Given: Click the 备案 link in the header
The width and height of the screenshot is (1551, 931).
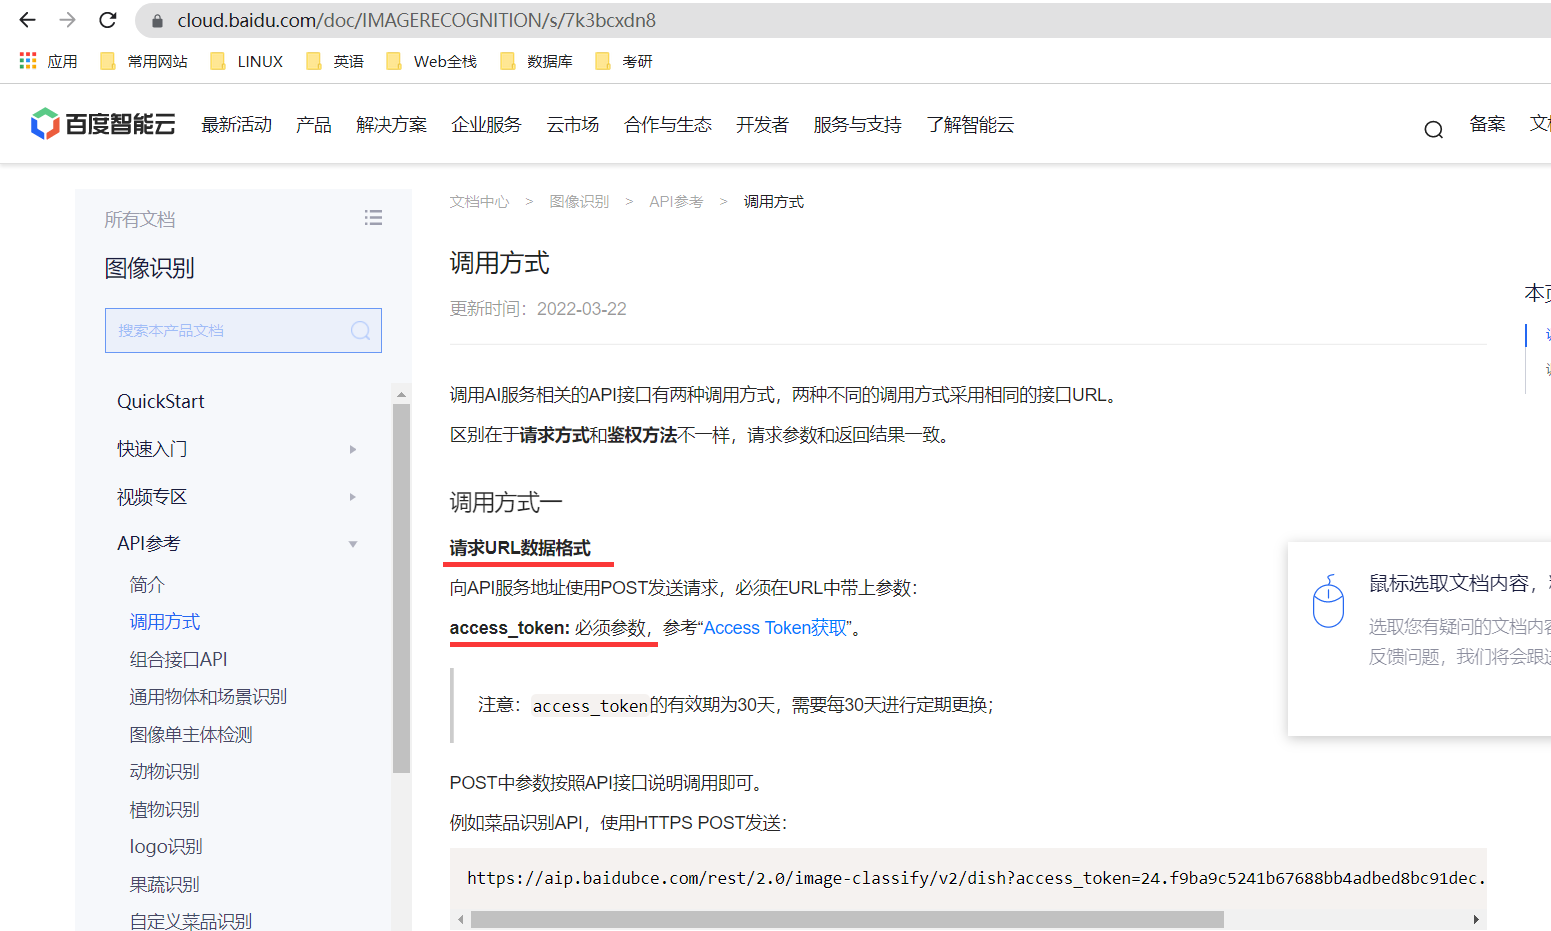Looking at the screenshot, I should click(x=1487, y=124).
